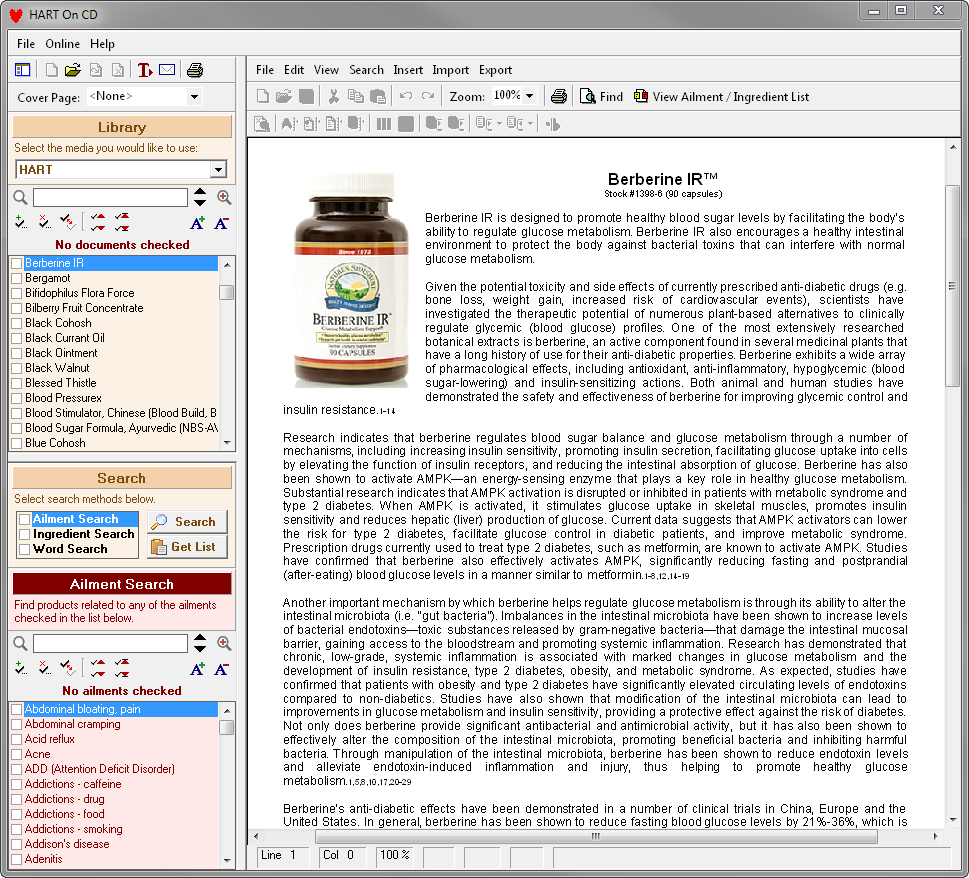
Task: Click the magnifier icon beside the ailment search box
Action: [x=20, y=643]
